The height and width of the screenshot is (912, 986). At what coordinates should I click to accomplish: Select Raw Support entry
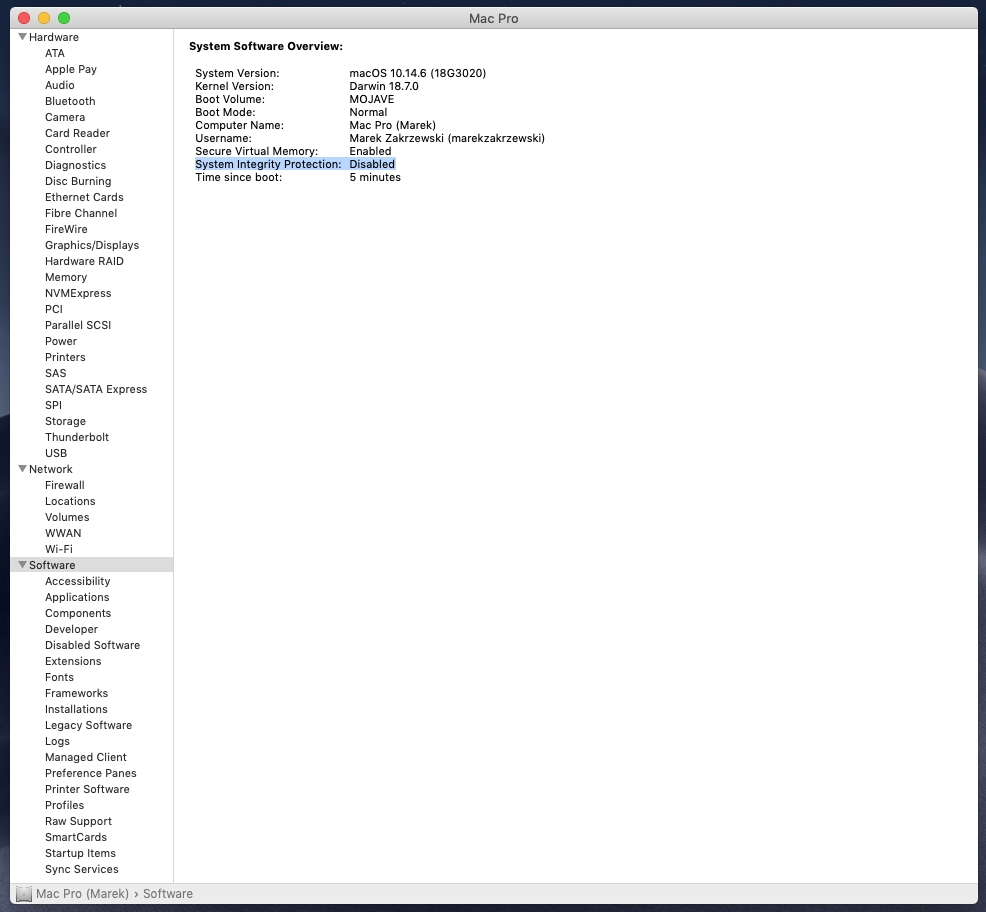pos(78,821)
